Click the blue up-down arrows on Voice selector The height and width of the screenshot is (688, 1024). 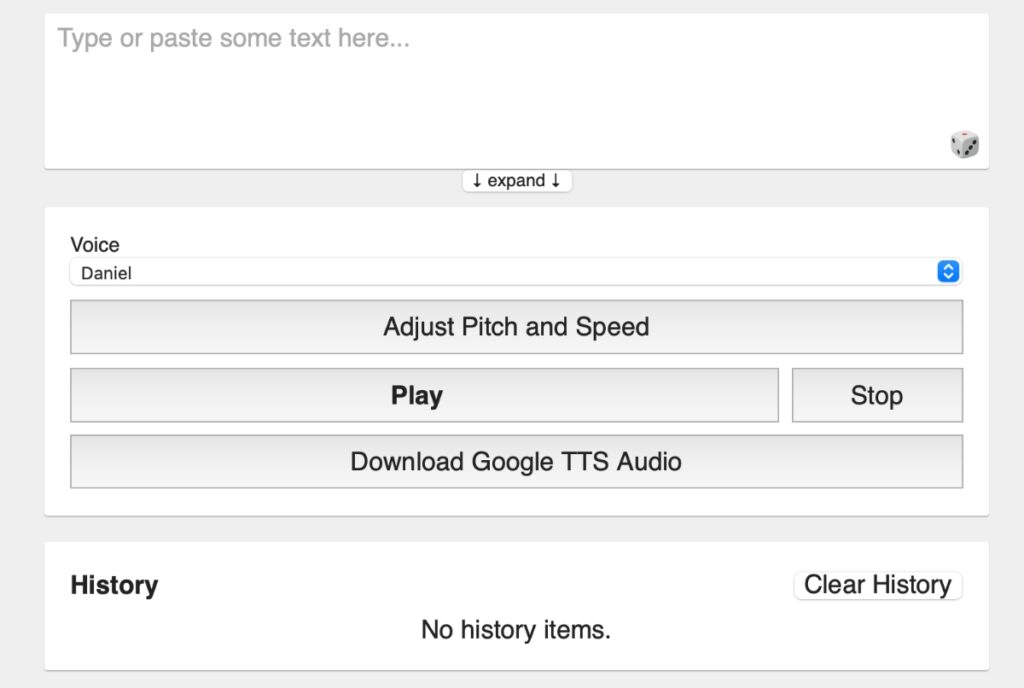948,272
